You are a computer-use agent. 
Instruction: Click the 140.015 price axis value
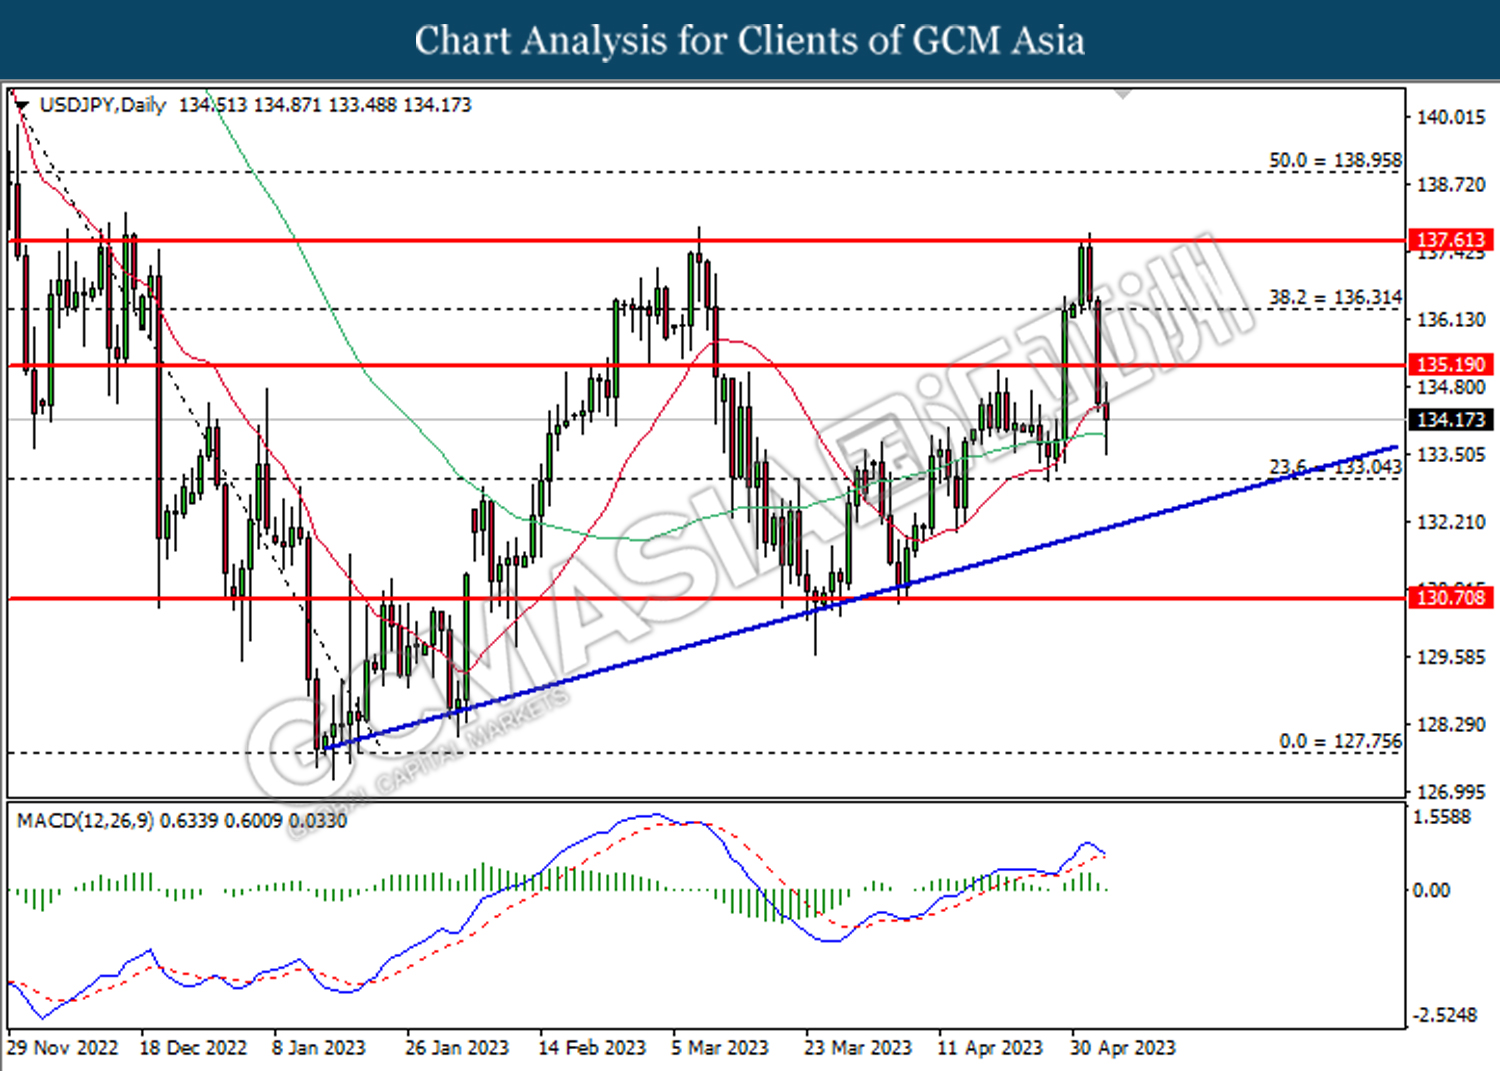click(x=1451, y=118)
